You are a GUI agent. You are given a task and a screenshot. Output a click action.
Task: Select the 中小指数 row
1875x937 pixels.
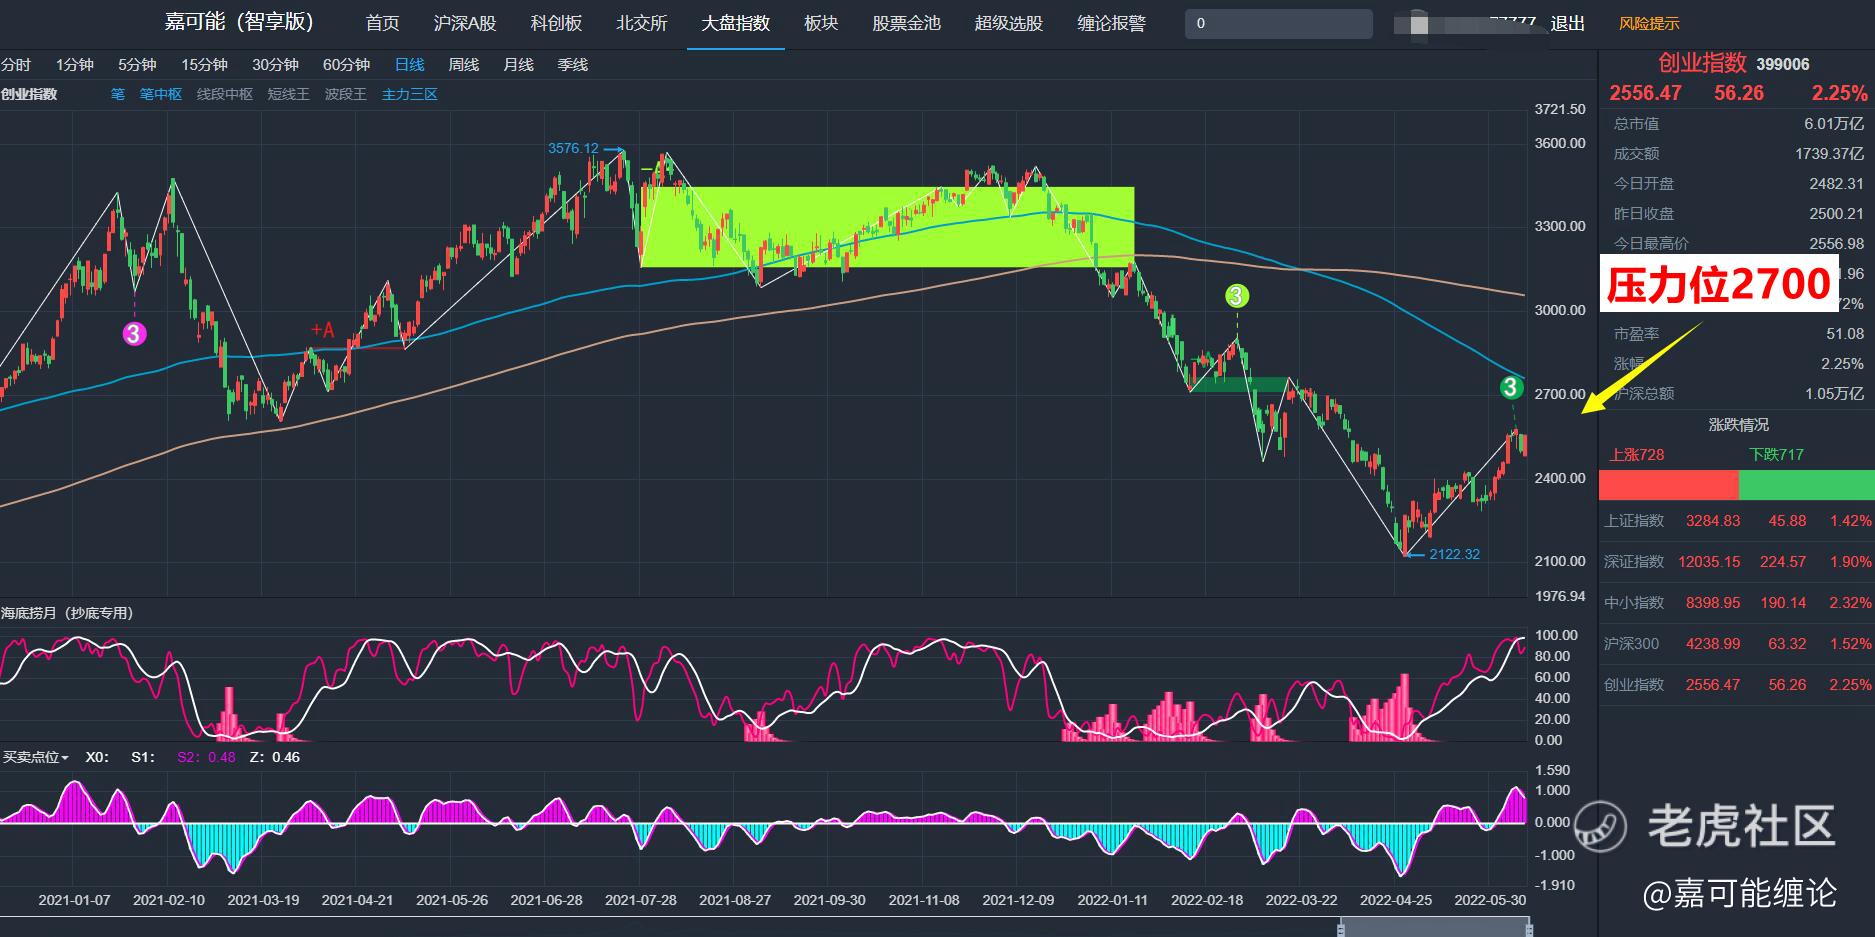click(x=1736, y=603)
